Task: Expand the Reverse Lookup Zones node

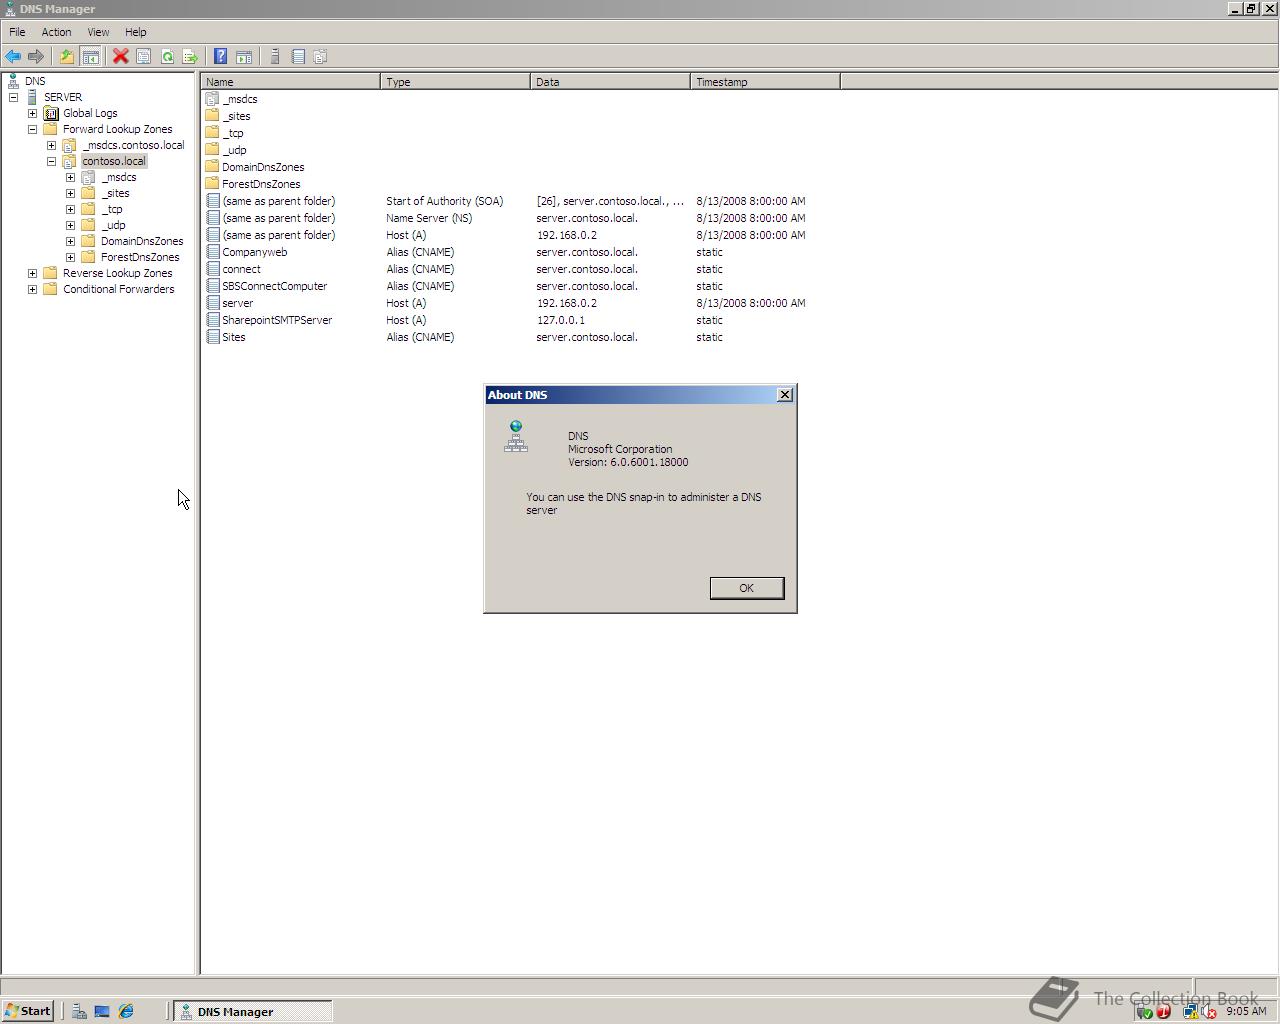Action: tap(32, 273)
